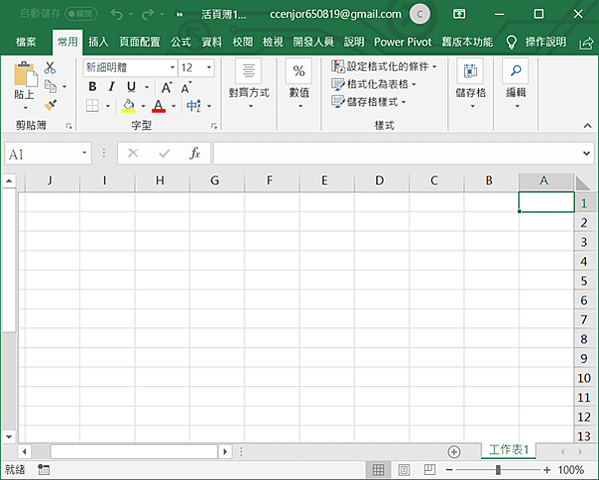Click the Cut scissors icon
This screenshot has width=599, height=480.
click(50, 68)
